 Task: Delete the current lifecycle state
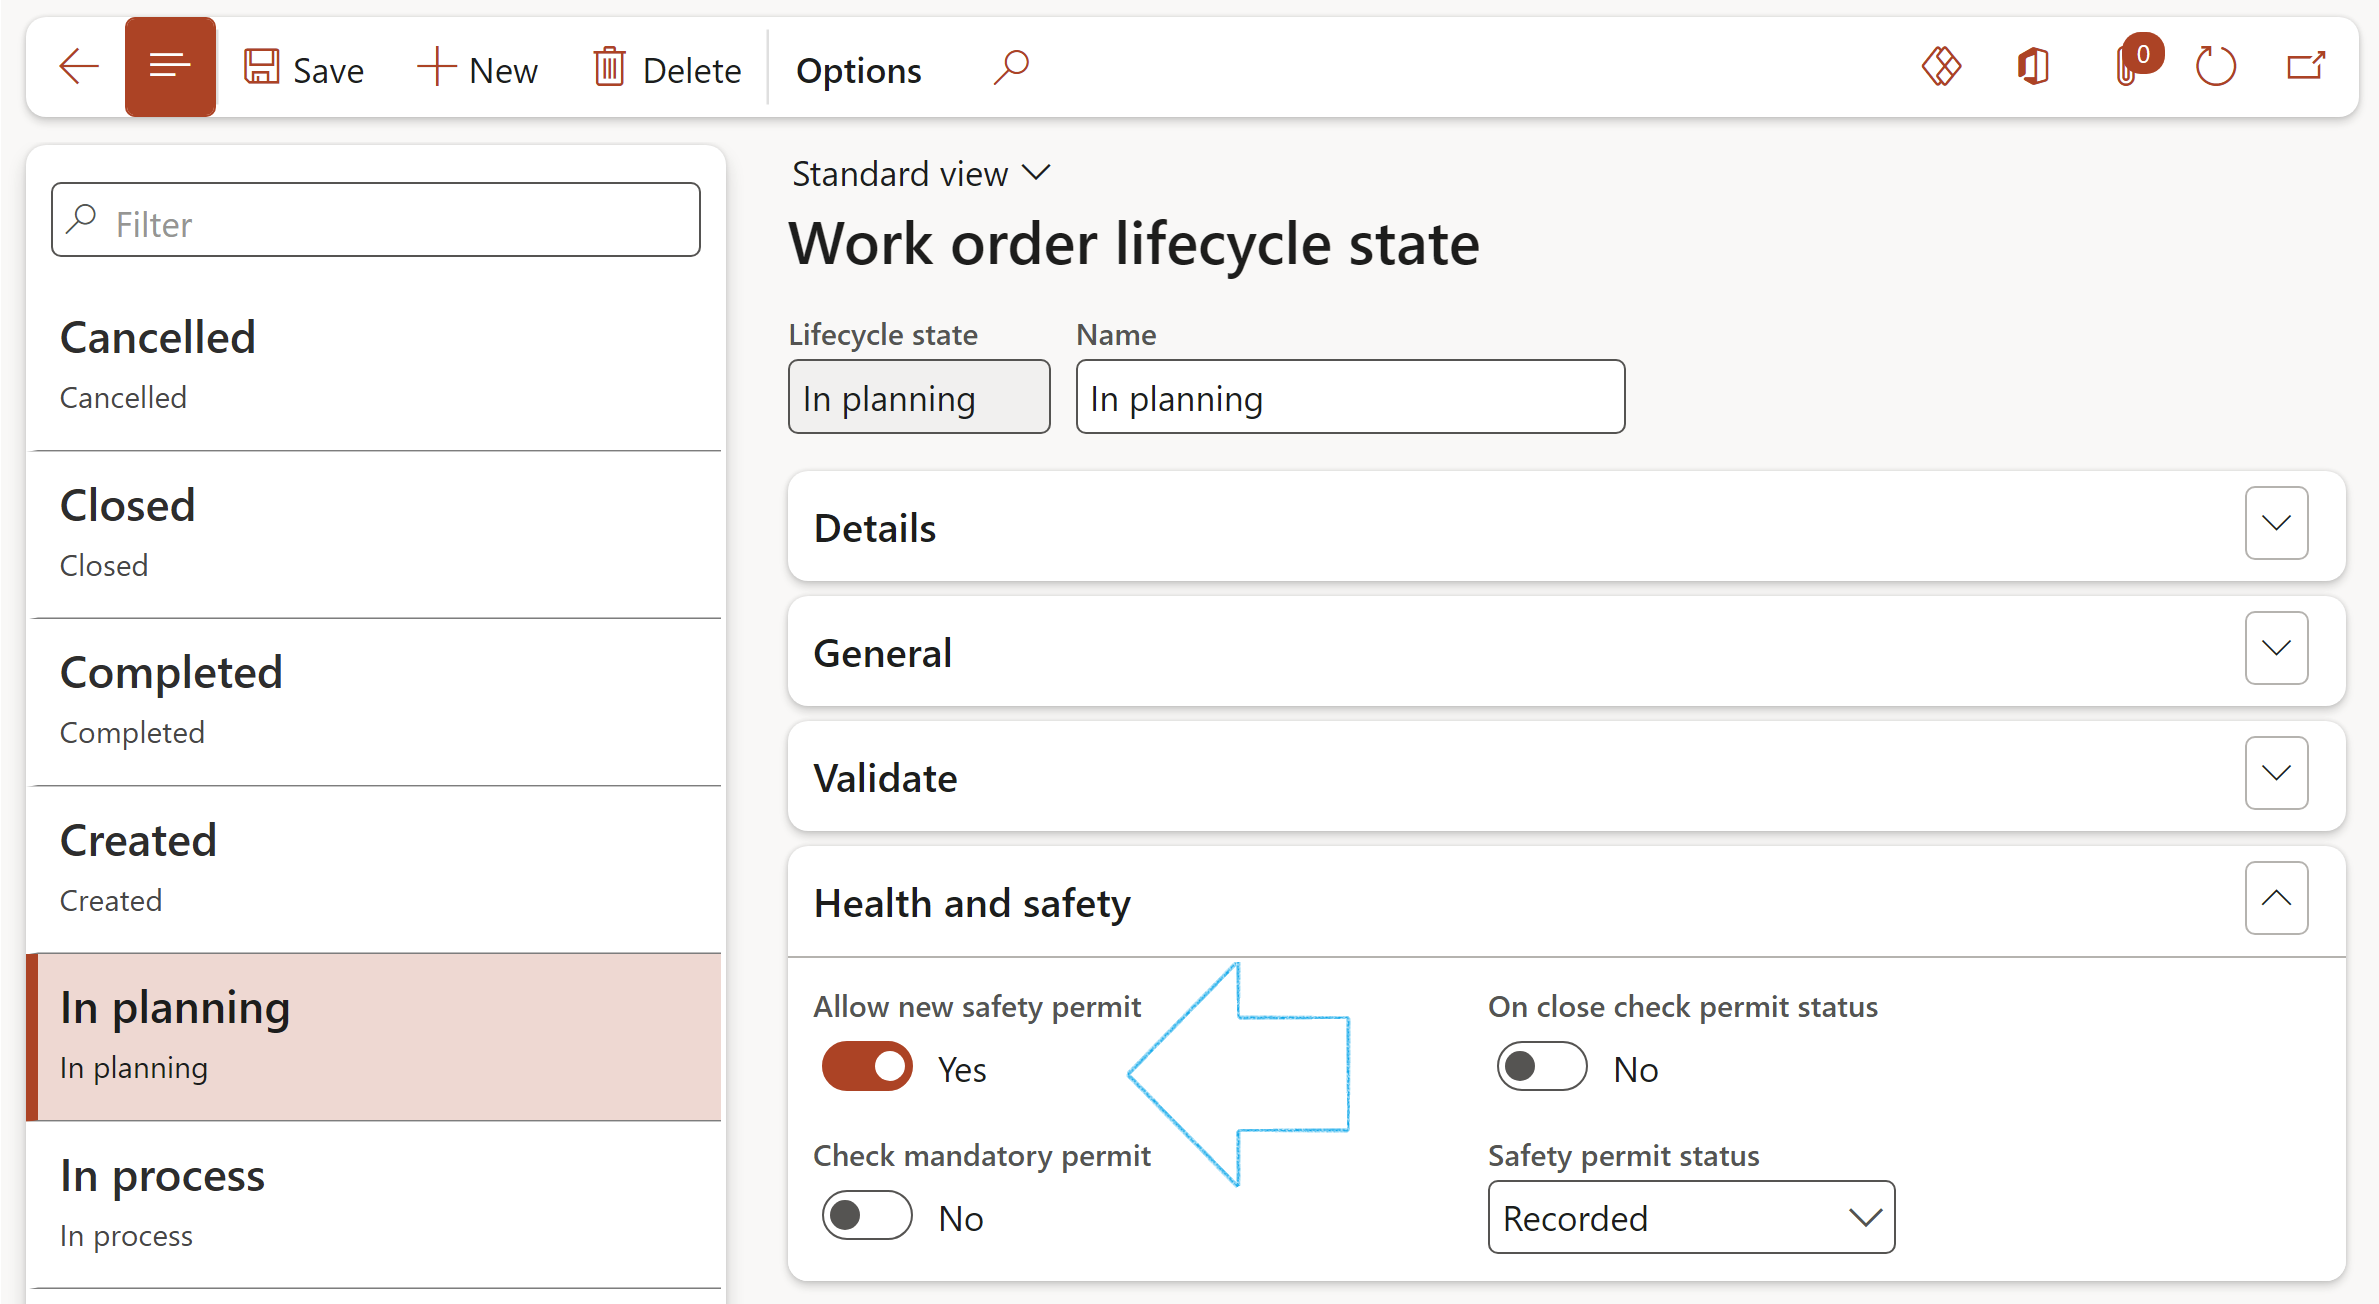click(x=667, y=69)
